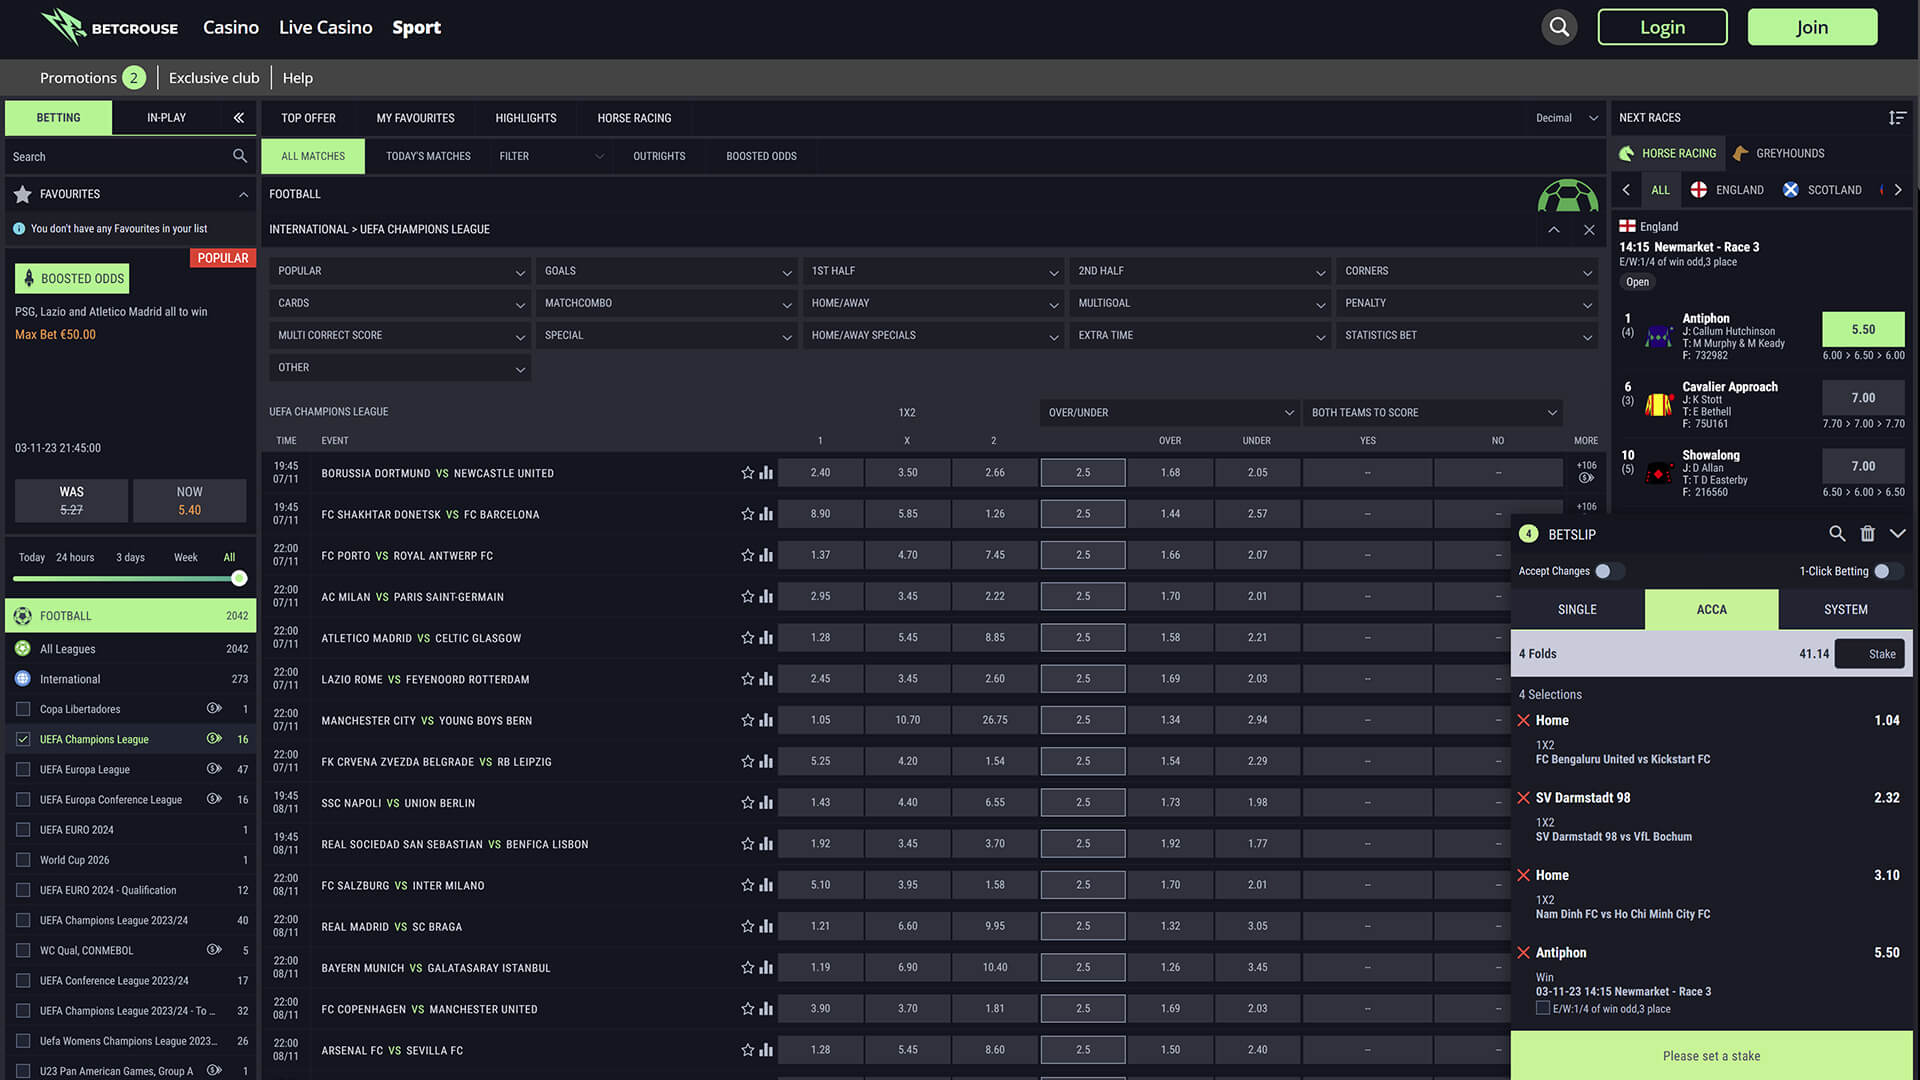Select the Today's Matches tab

[428, 156]
